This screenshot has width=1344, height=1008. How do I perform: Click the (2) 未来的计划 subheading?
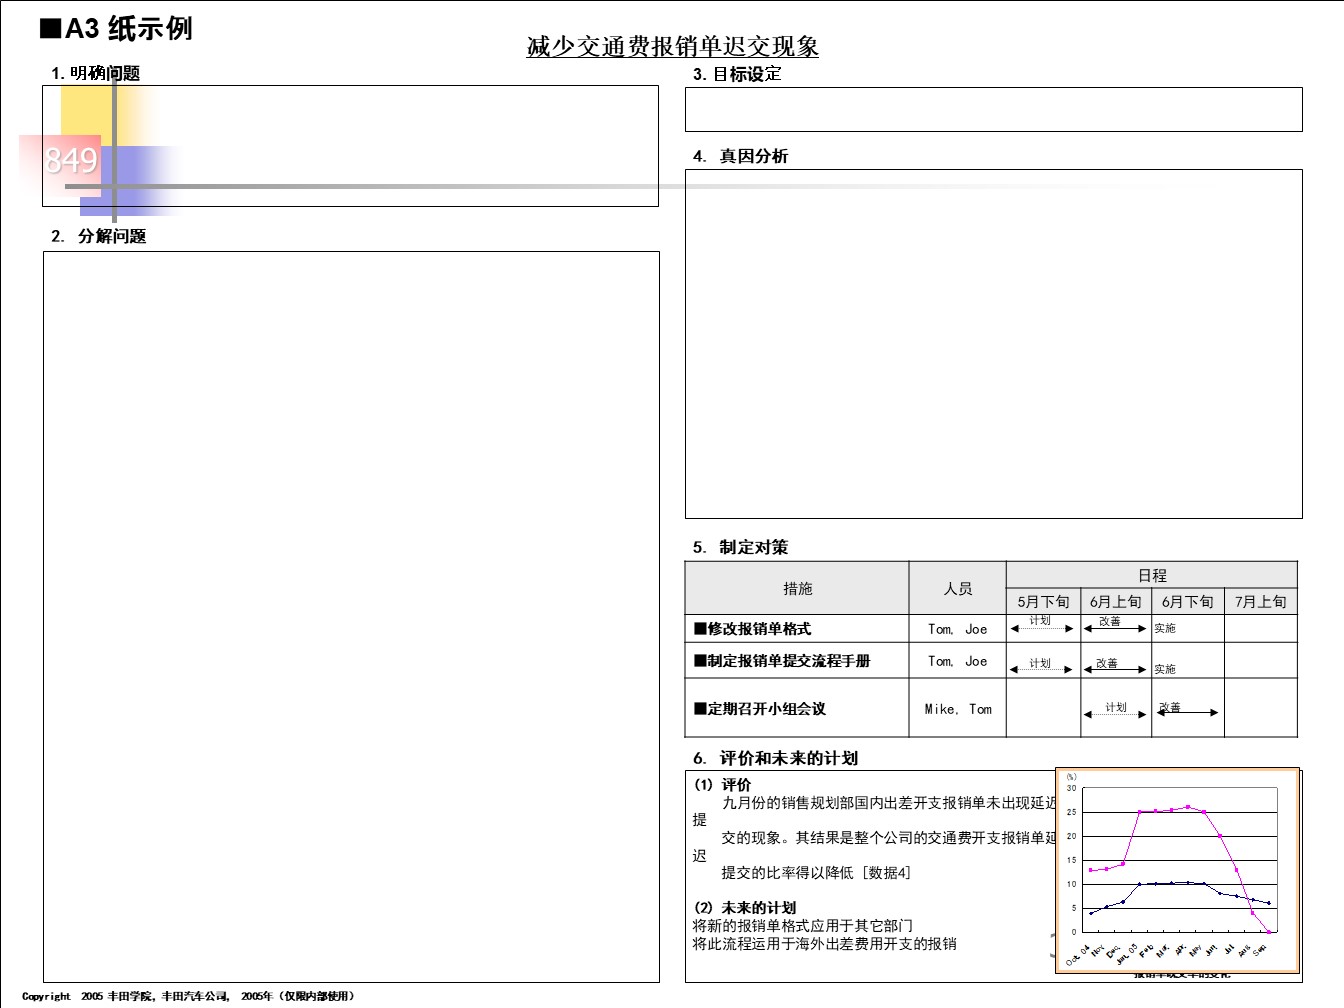coord(745,908)
